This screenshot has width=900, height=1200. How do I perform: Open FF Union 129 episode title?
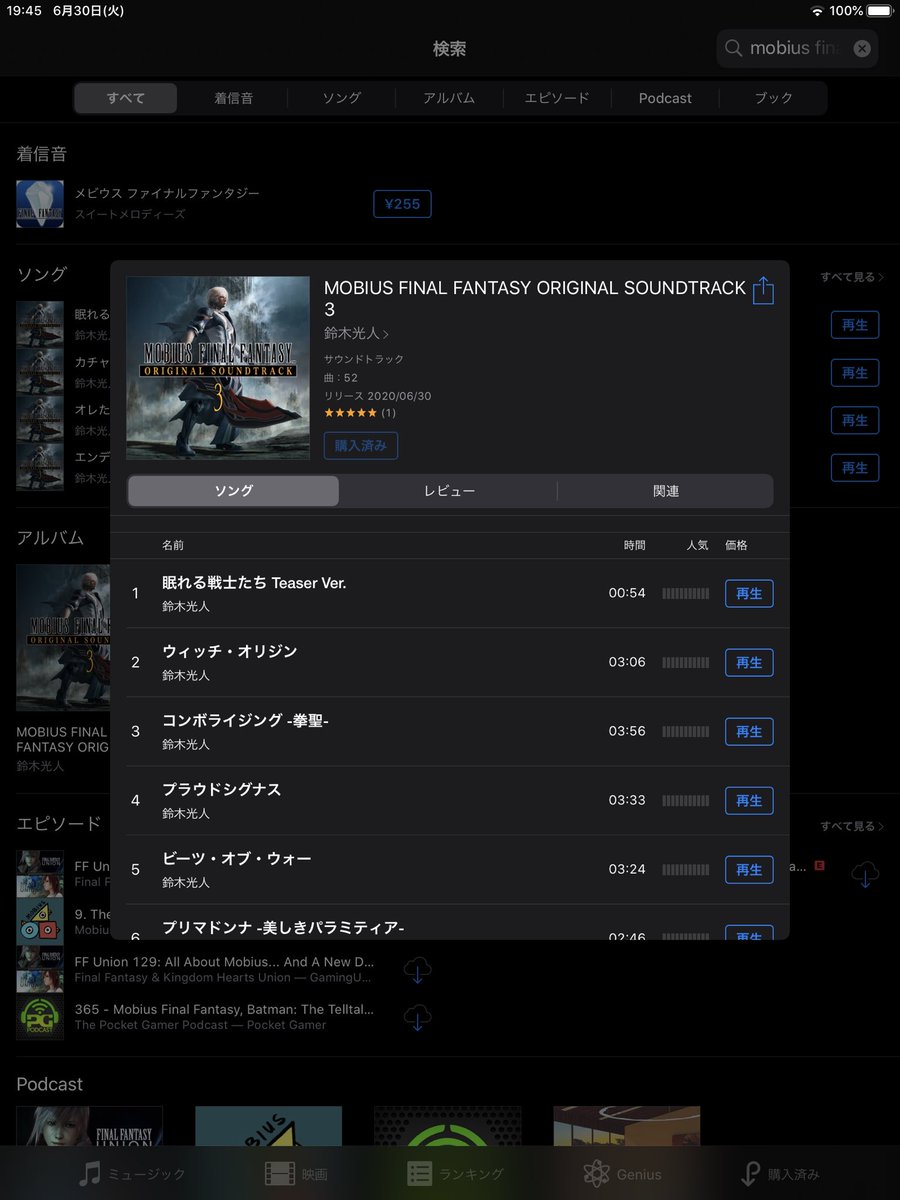tap(224, 961)
